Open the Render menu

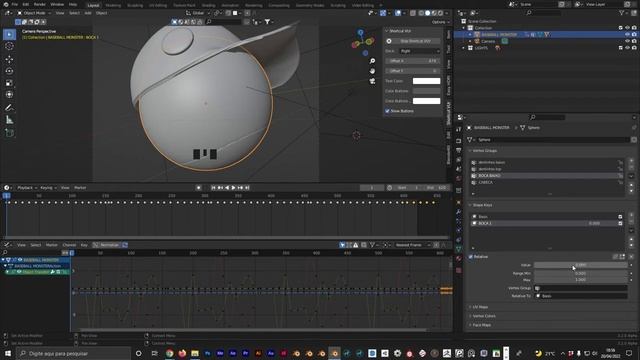coord(40,4)
